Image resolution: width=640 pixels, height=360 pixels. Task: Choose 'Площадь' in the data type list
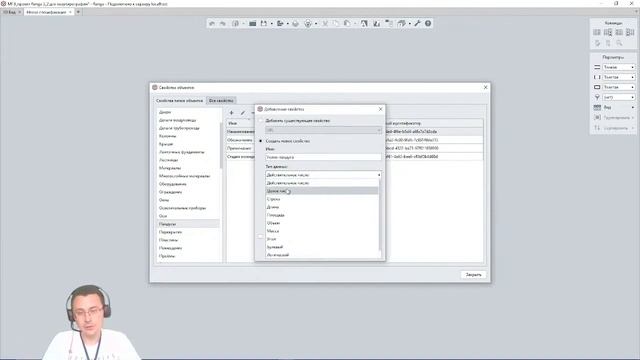[x=322, y=215]
